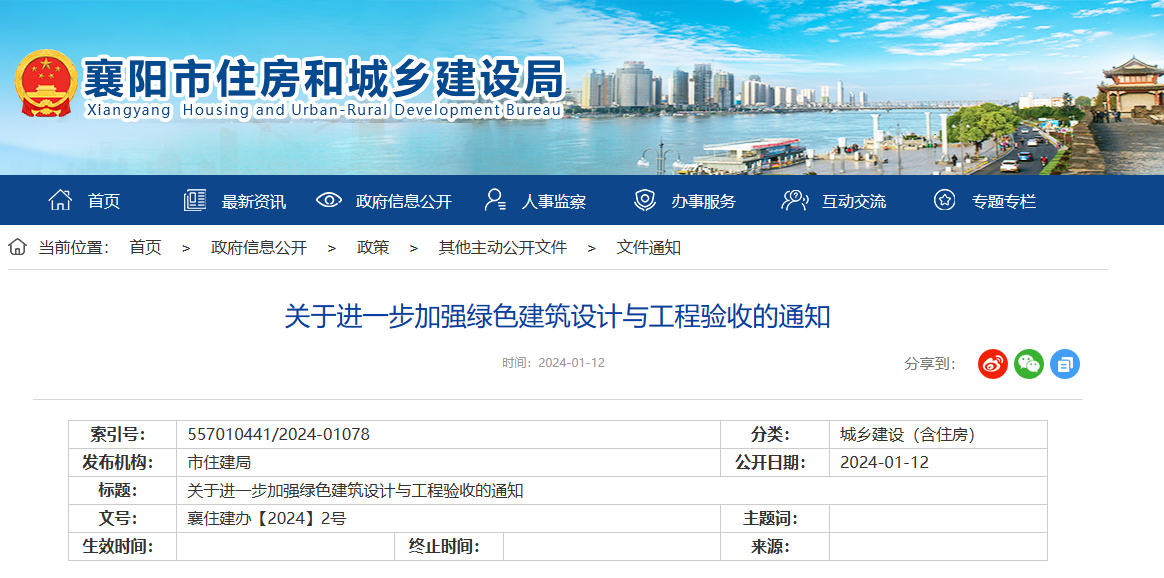The height and width of the screenshot is (578, 1164).
Task: Share article to Weibo
Action: (993, 364)
